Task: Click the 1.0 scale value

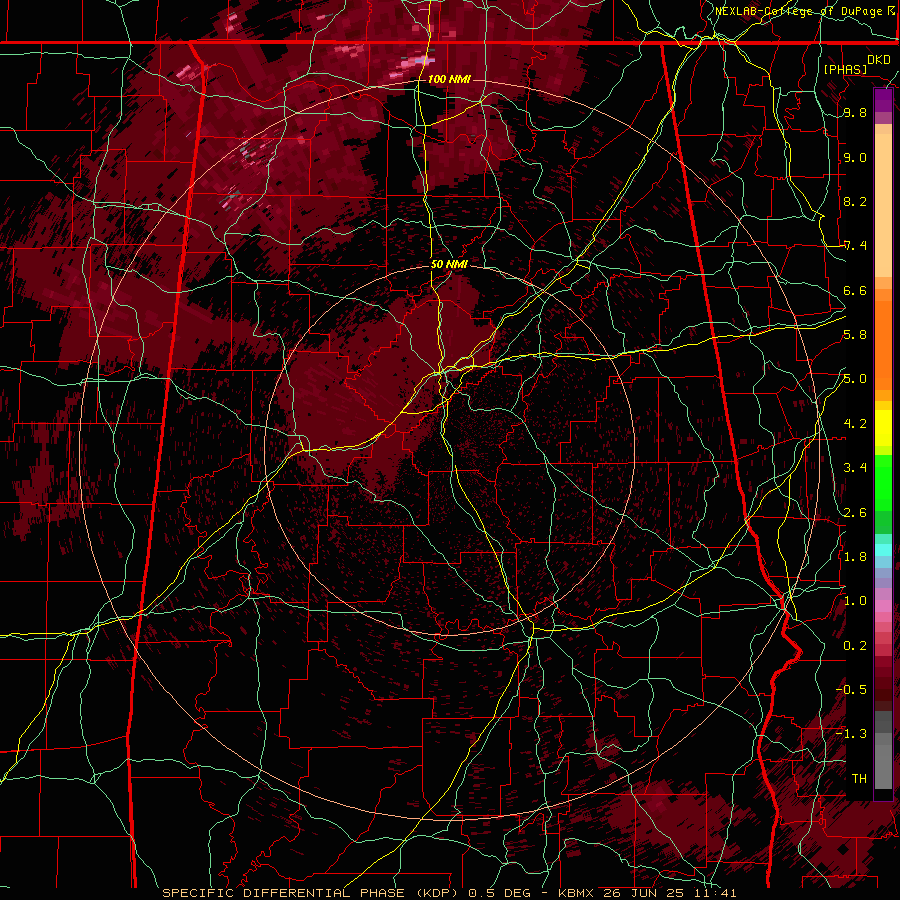Action: [x=855, y=601]
